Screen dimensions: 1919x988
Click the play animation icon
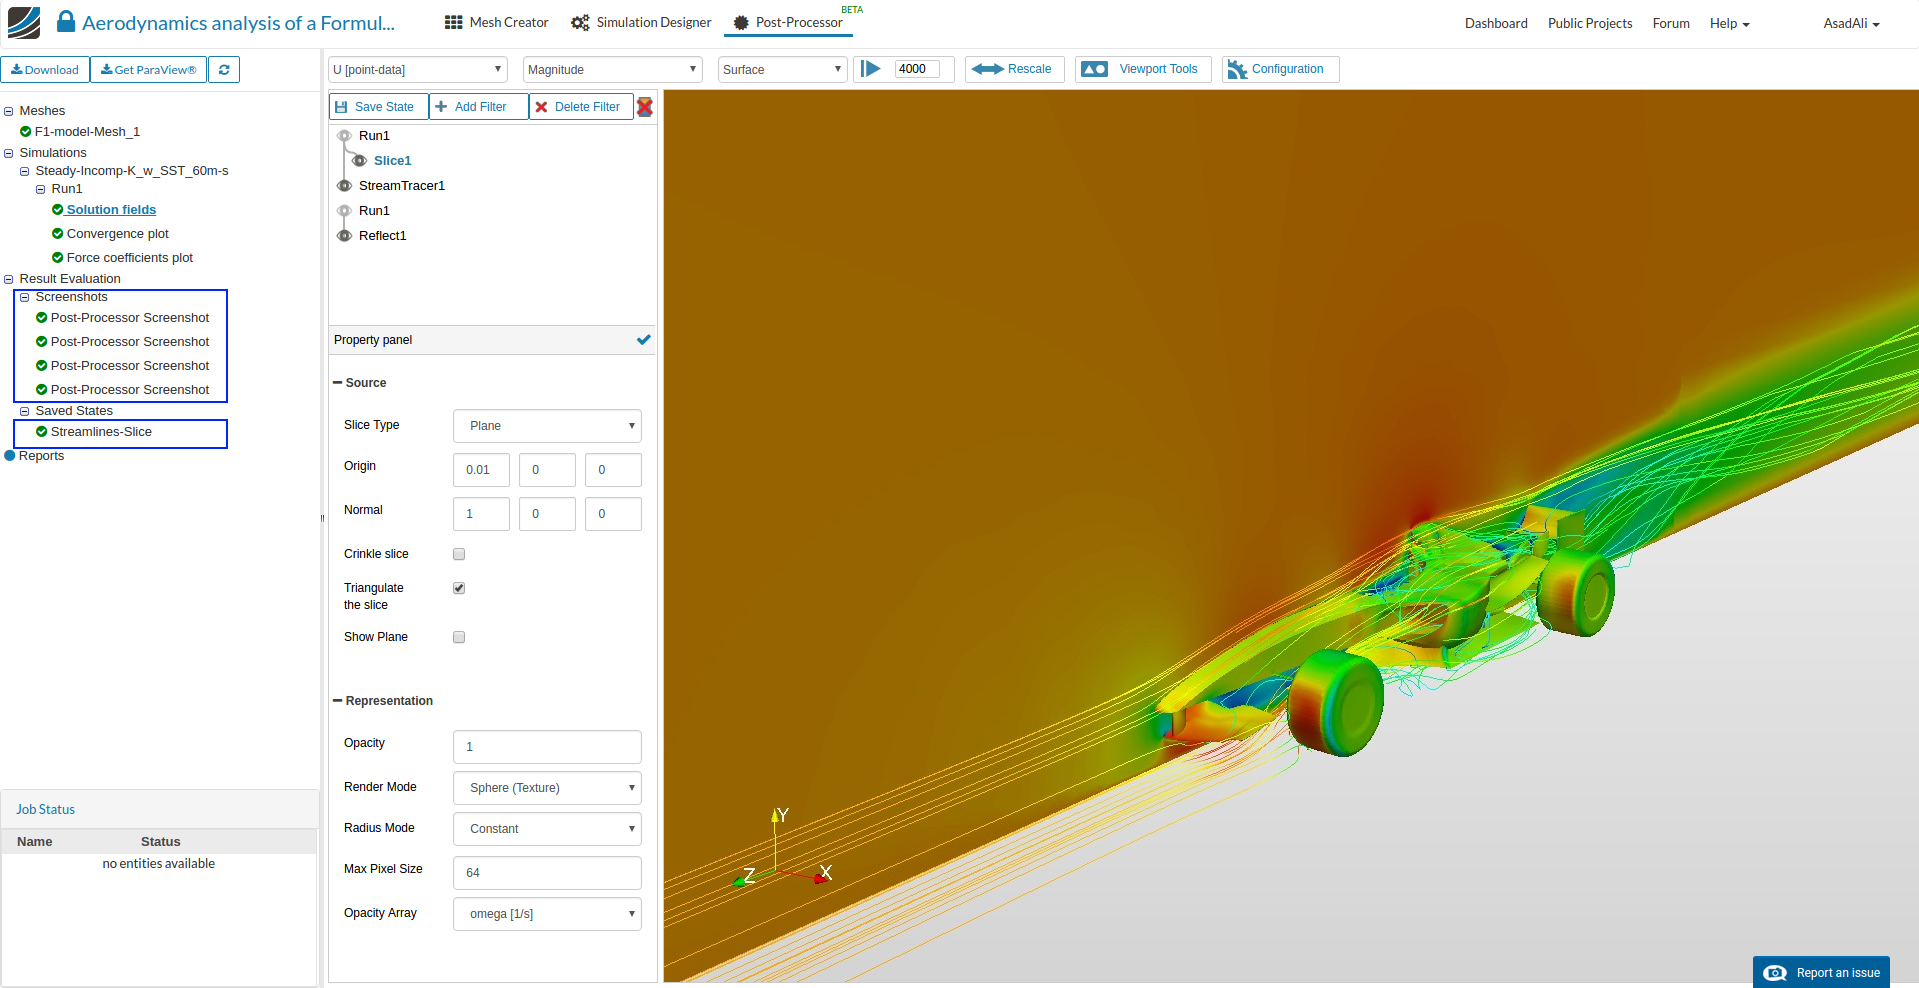pos(871,69)
